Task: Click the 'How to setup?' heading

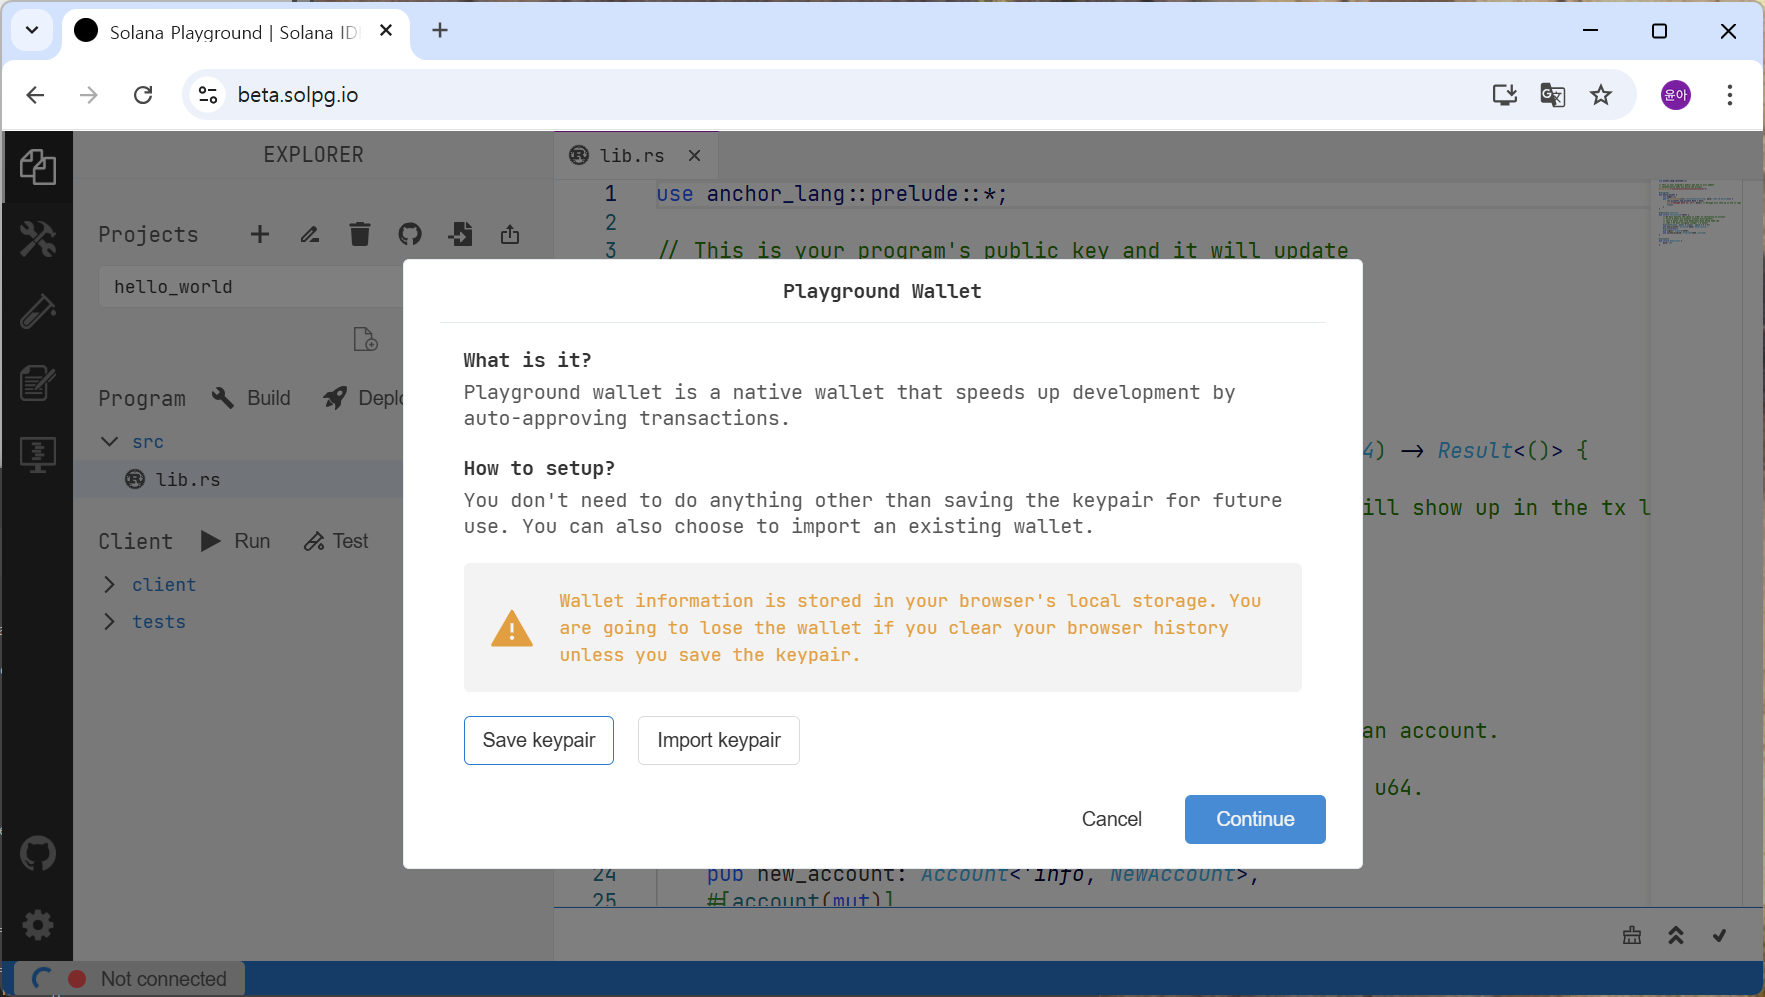Action: [539, 468]
